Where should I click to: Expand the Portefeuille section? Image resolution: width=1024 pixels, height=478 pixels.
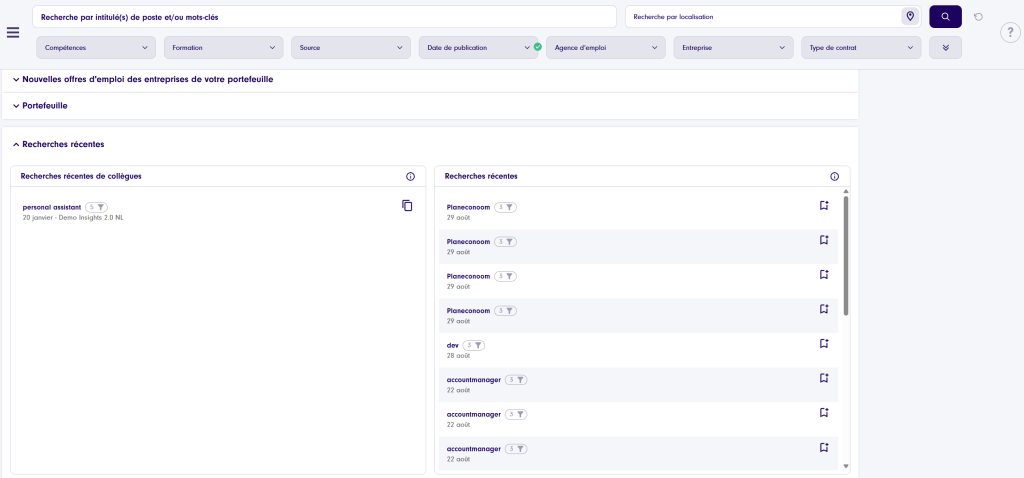coord(44,105)
